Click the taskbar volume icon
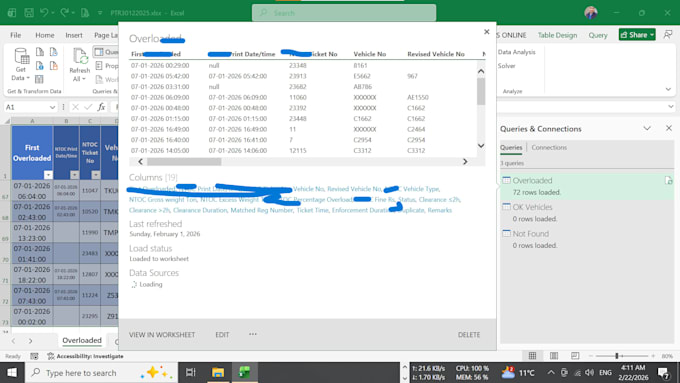The height and width of the screenshot is (383, 680). pos(589,373)
